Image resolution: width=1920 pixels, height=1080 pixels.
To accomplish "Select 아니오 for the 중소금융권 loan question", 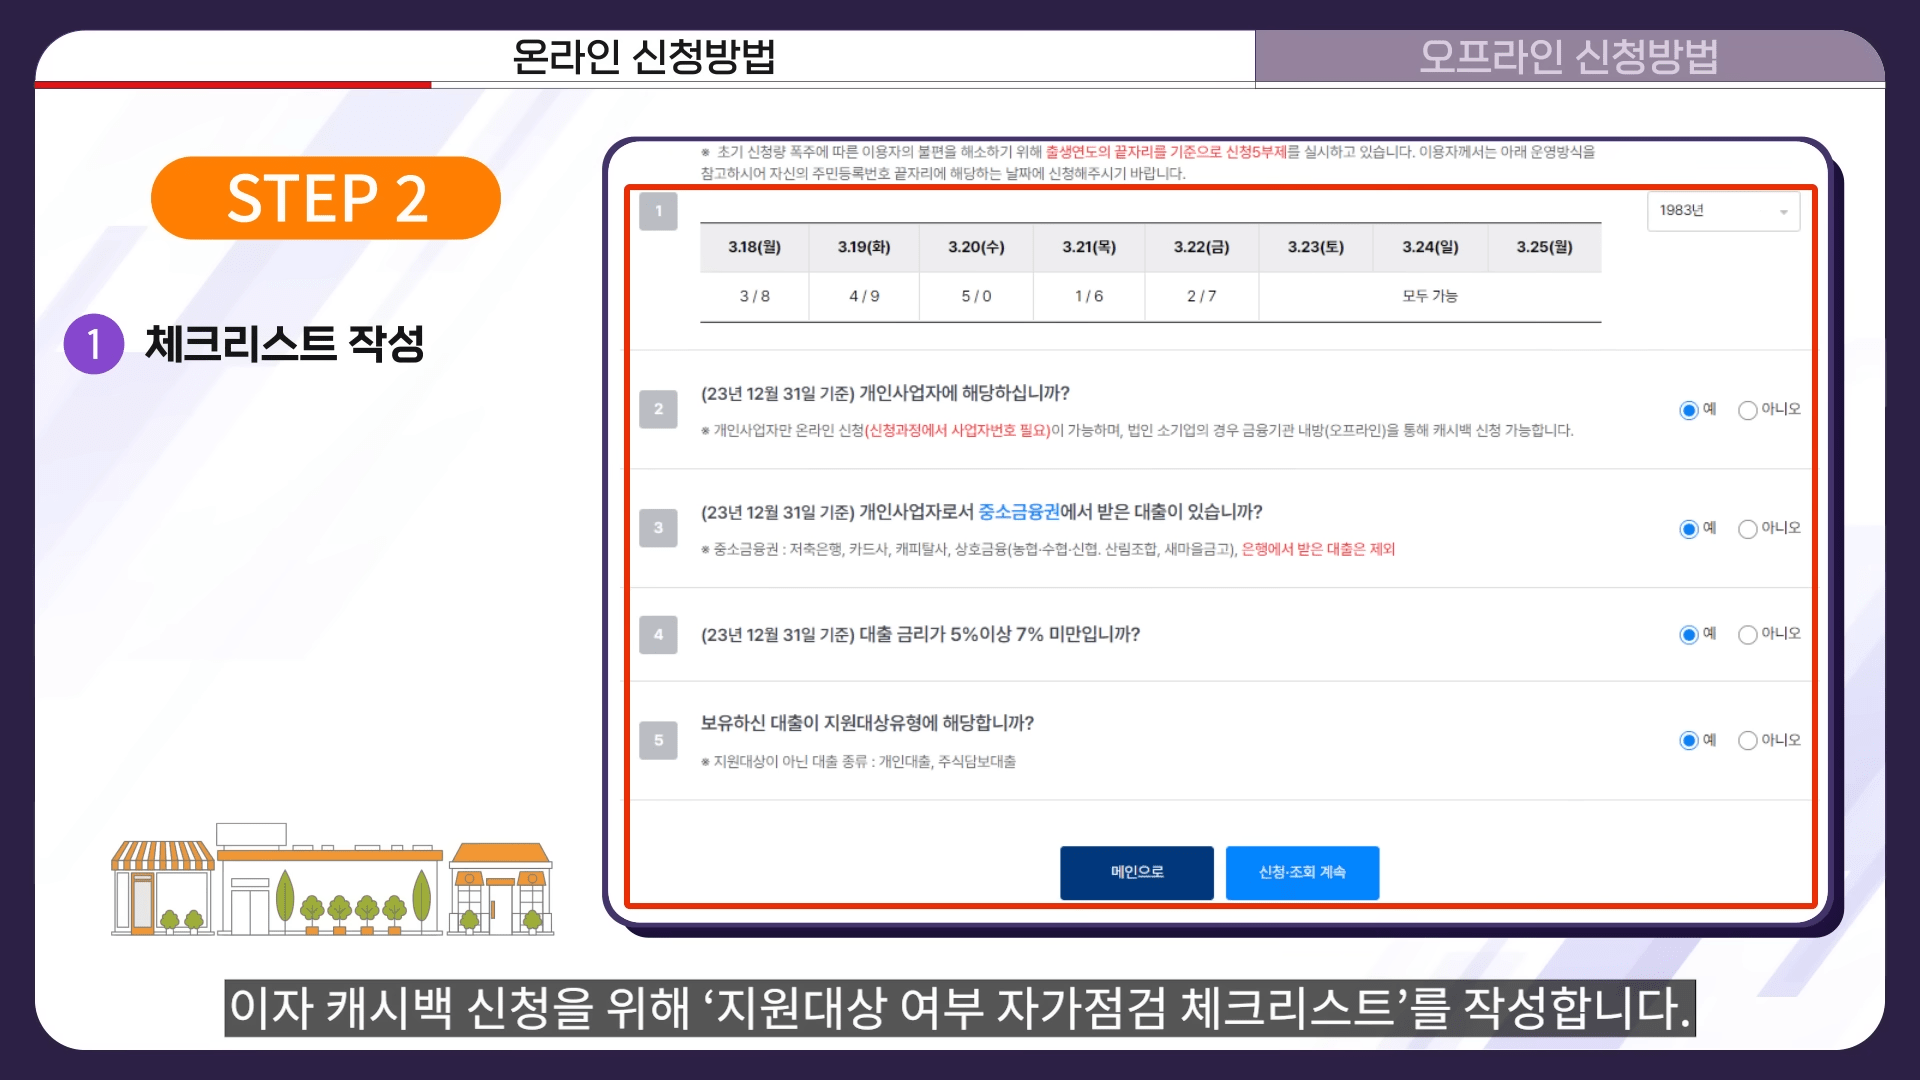I will click(1747, 529).
